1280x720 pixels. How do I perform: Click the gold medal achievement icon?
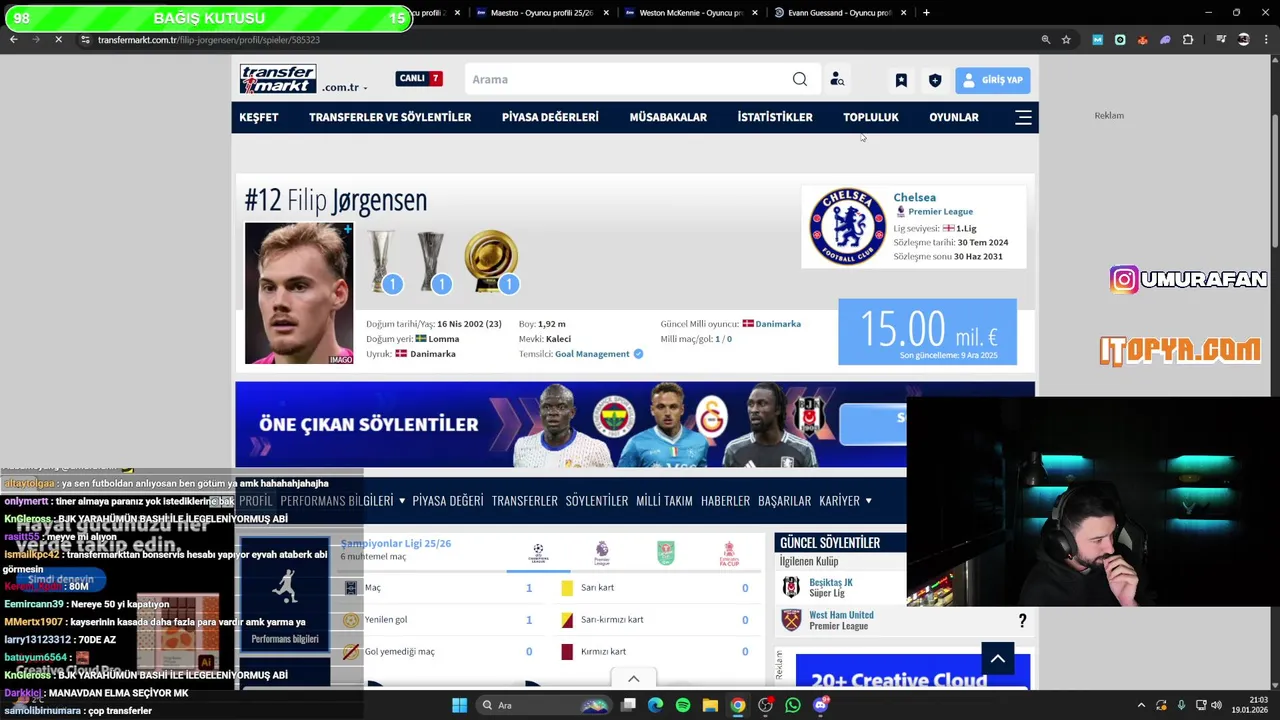[491, 261]
